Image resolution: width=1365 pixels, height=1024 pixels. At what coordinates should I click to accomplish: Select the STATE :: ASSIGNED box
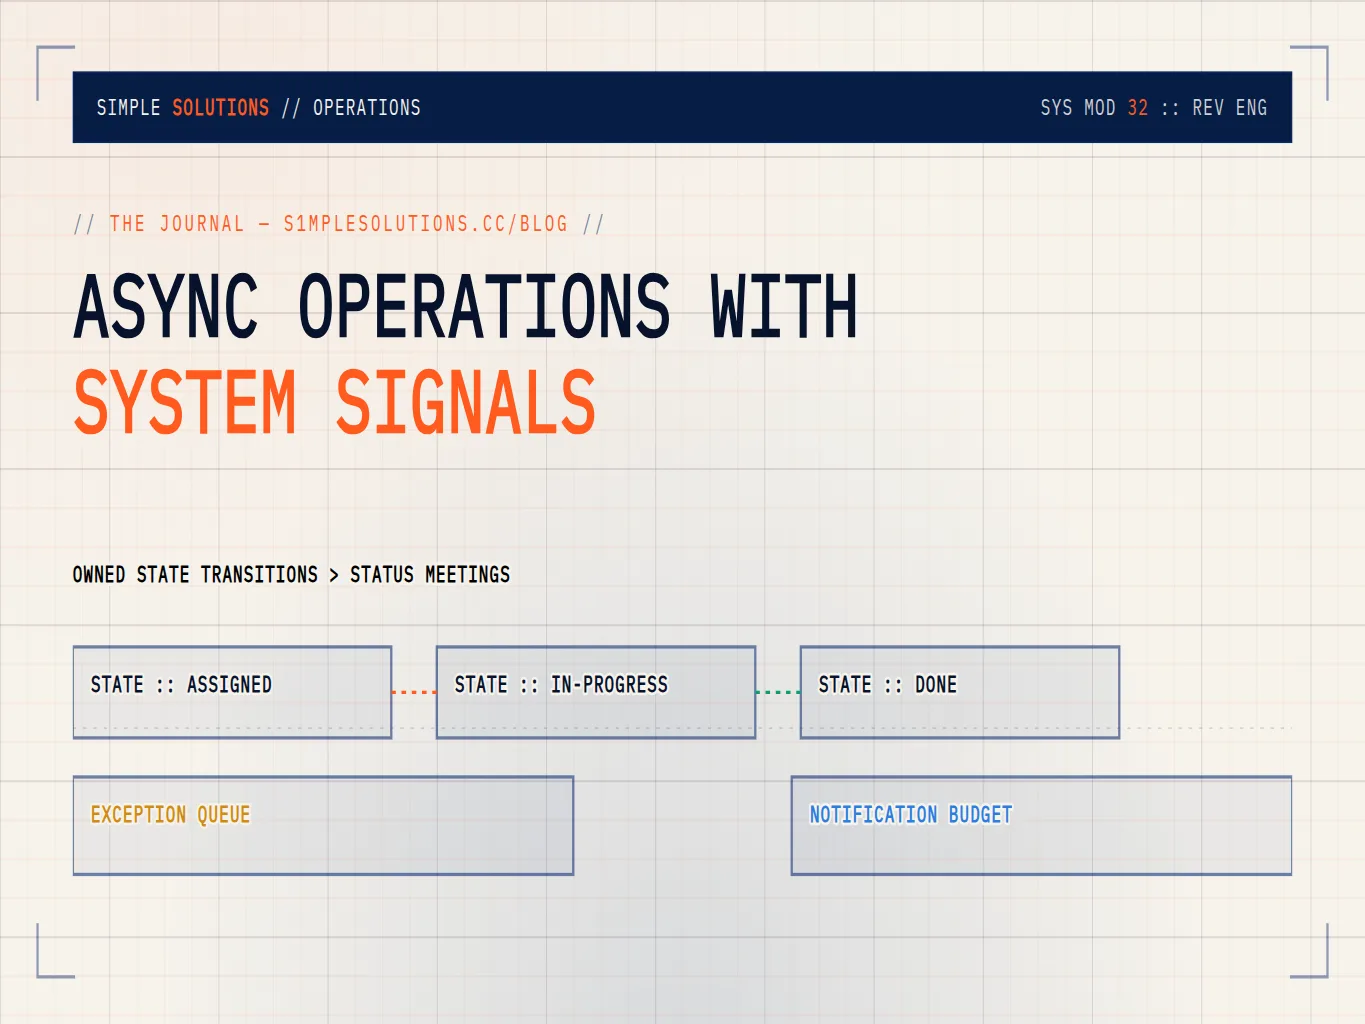(x=232, y=692)
